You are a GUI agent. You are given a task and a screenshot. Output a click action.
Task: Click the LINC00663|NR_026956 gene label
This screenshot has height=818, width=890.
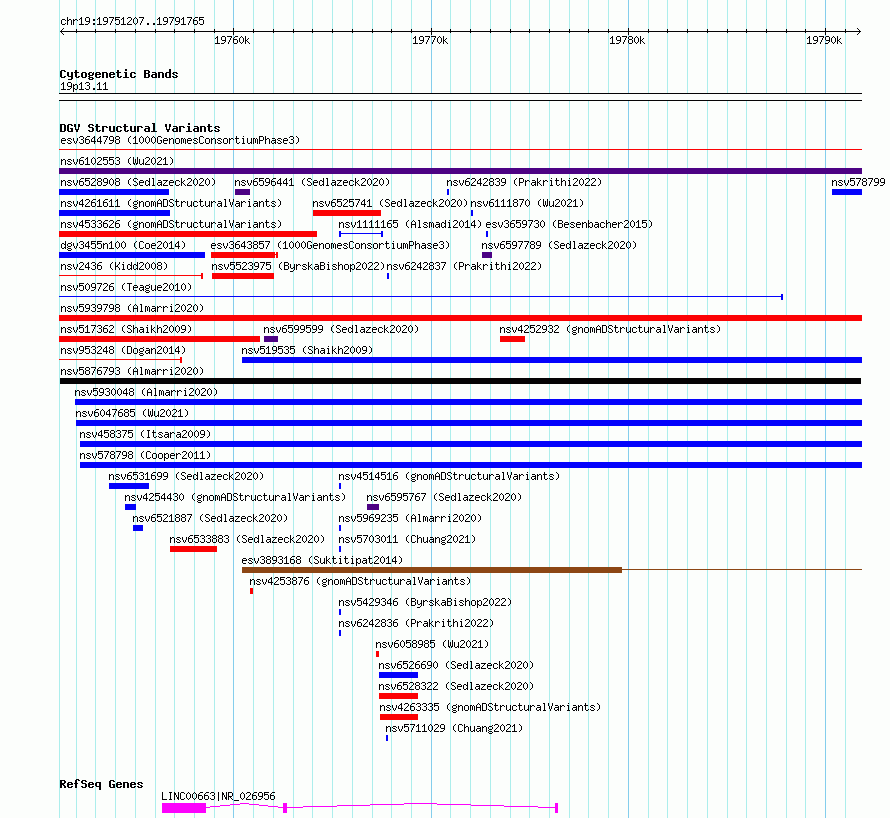tap(218, 796)
